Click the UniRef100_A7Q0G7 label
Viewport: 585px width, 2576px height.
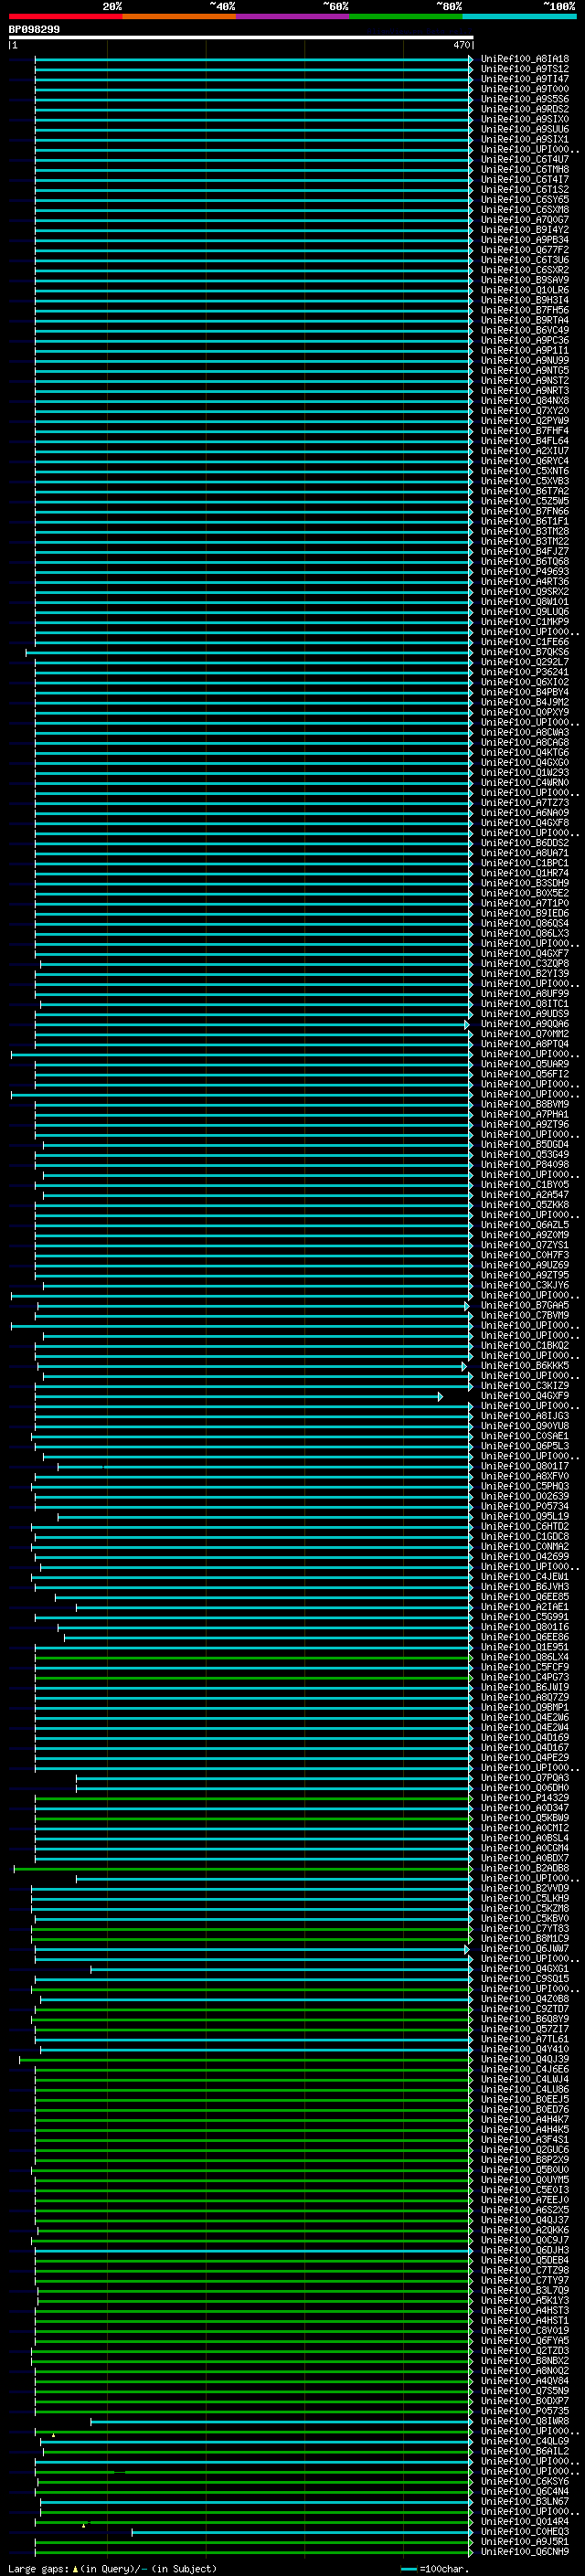click(525, 220)
